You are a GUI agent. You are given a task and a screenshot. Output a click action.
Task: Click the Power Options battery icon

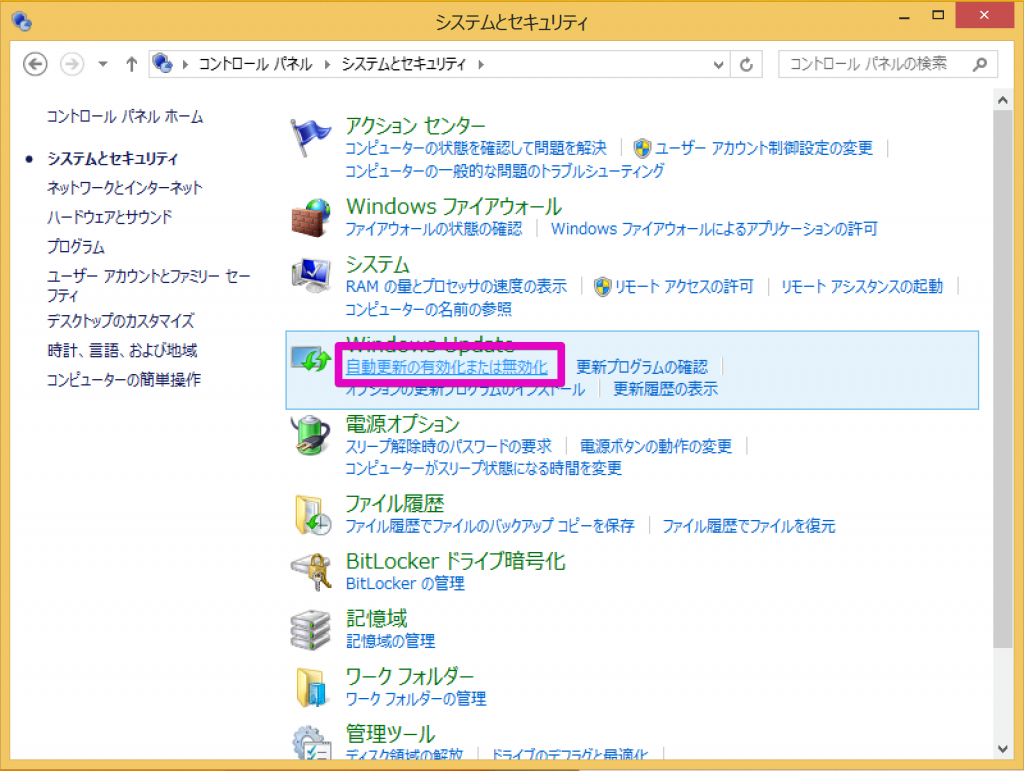click(311, 435)
